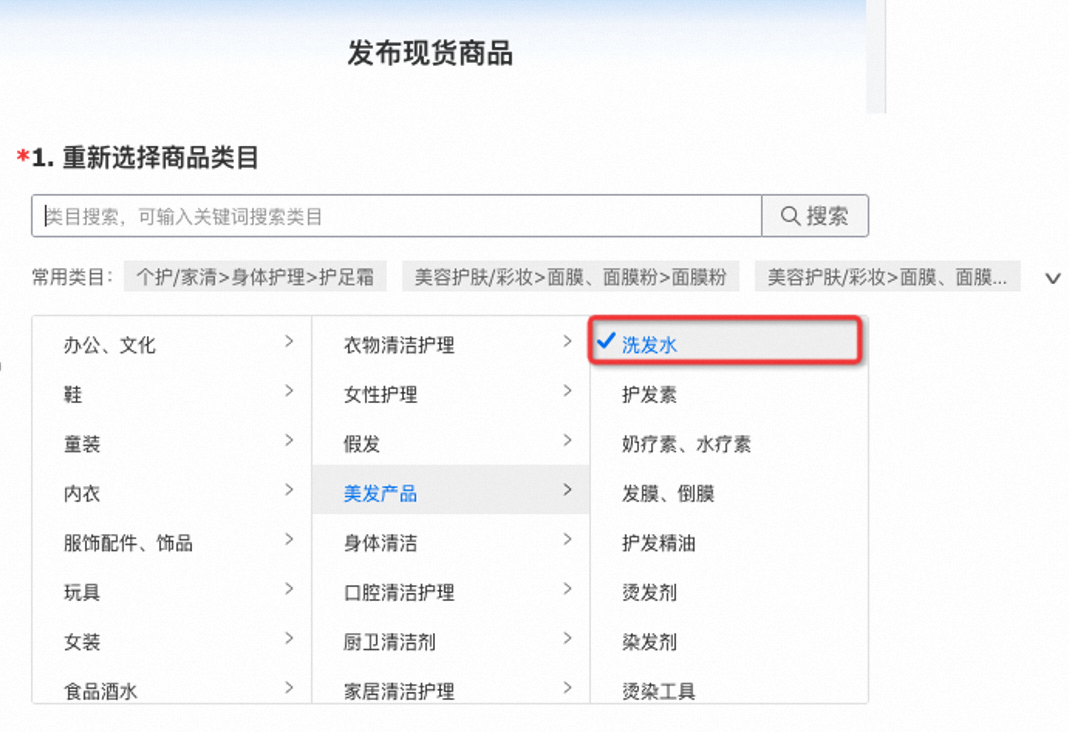Image resolution: width=1069 pixels, height=732 pixels.
Task: Click the search magnifier icon
Action: click(x=790, y=216)
